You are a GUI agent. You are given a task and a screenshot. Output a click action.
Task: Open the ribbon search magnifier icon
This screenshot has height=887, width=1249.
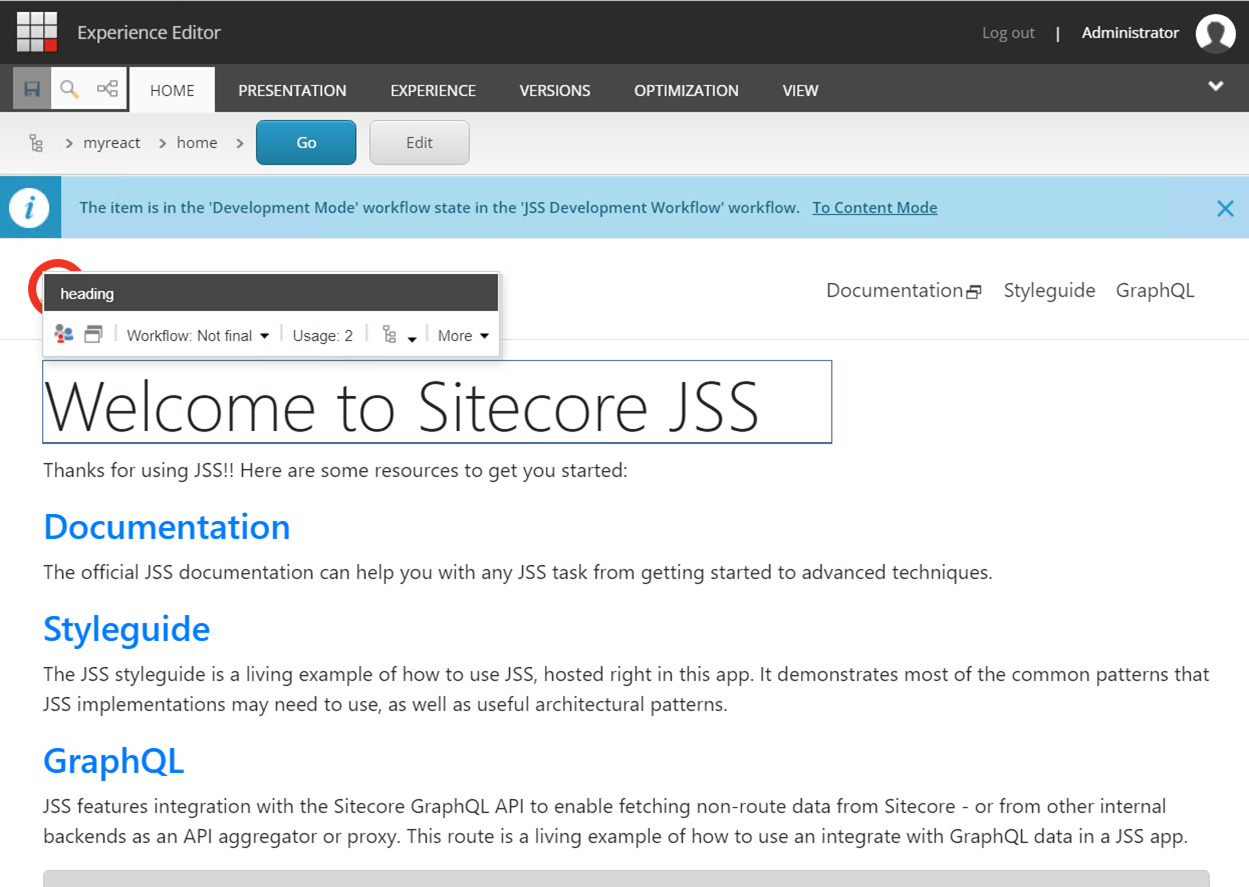(x=69, y=89)
